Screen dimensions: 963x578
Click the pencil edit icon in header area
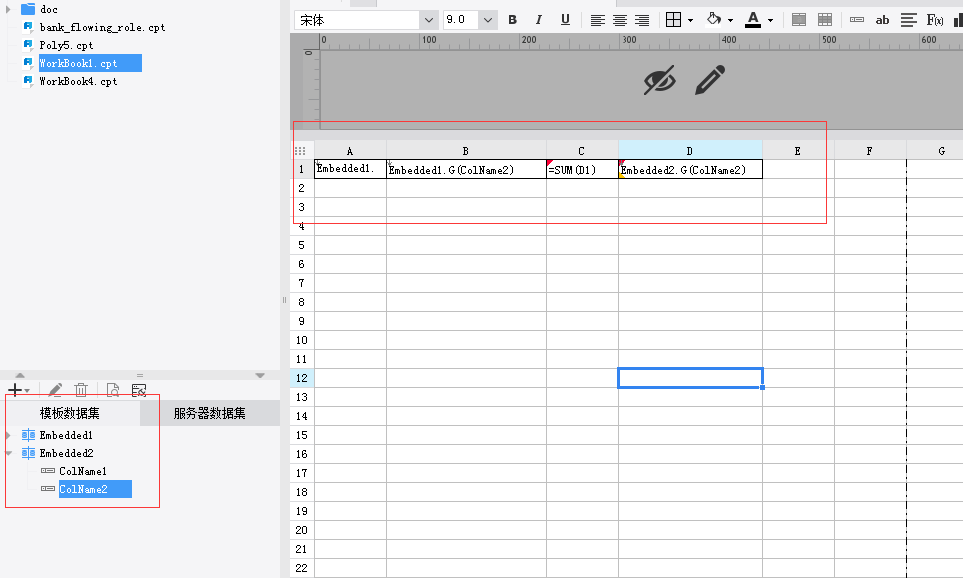pyautogui.click(x=710, y=80)
